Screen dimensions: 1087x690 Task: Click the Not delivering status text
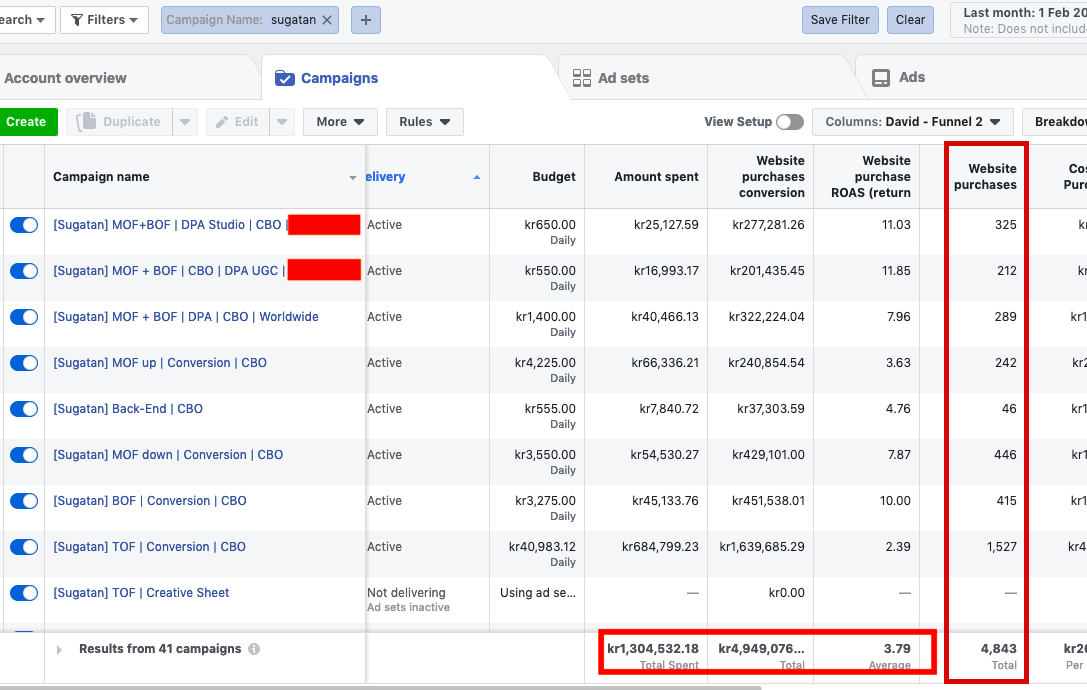(x=406, y=593)
